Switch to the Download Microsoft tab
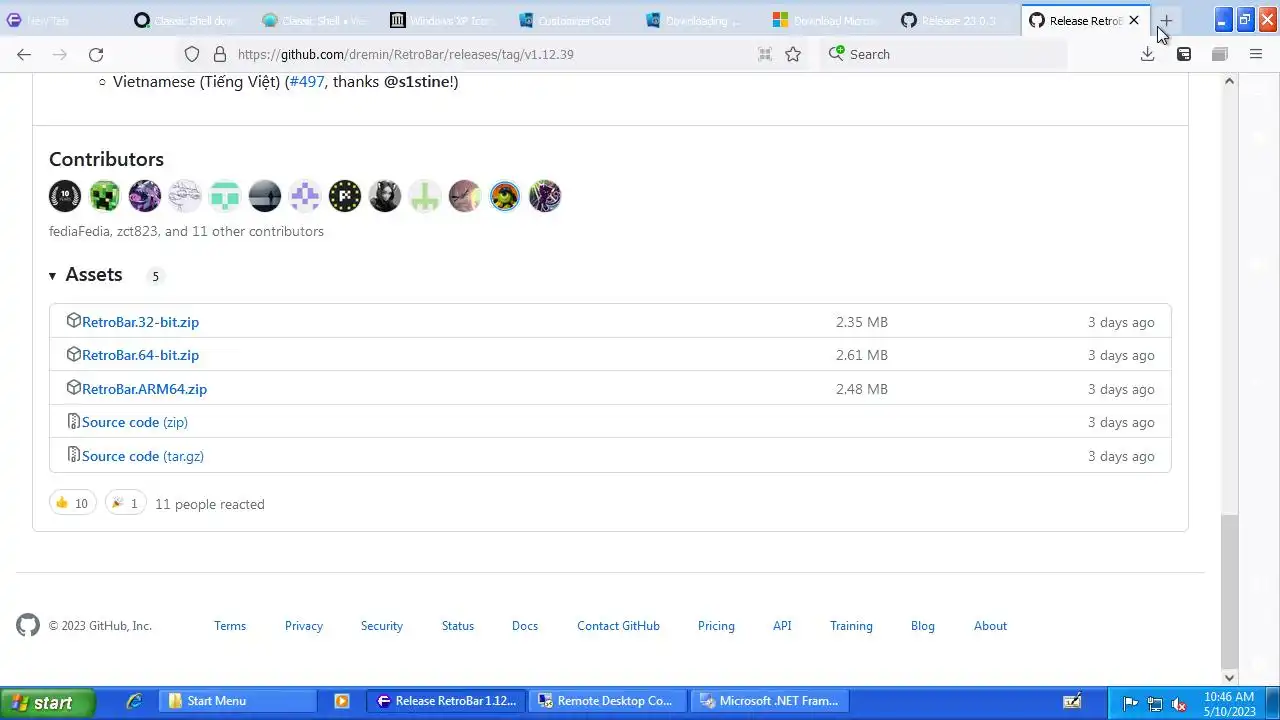The width and height of the screenshot is (1280, 720). point(826,20)
